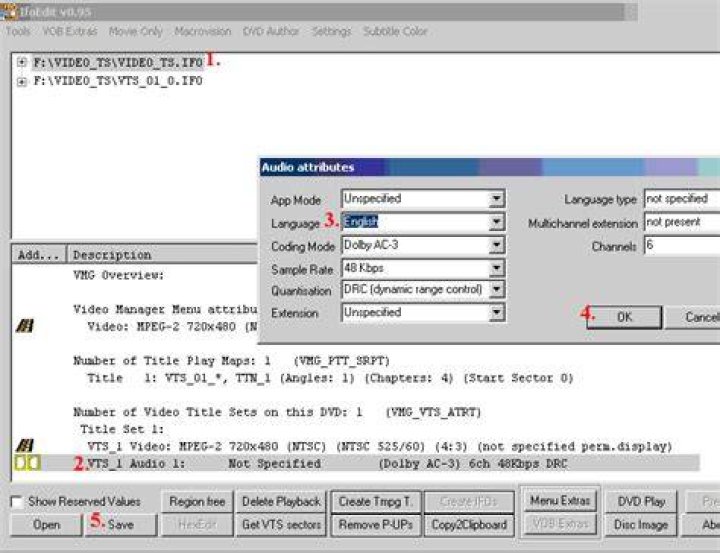Expand the VIDEO_TS.IFO tree node

click(21, 62)
